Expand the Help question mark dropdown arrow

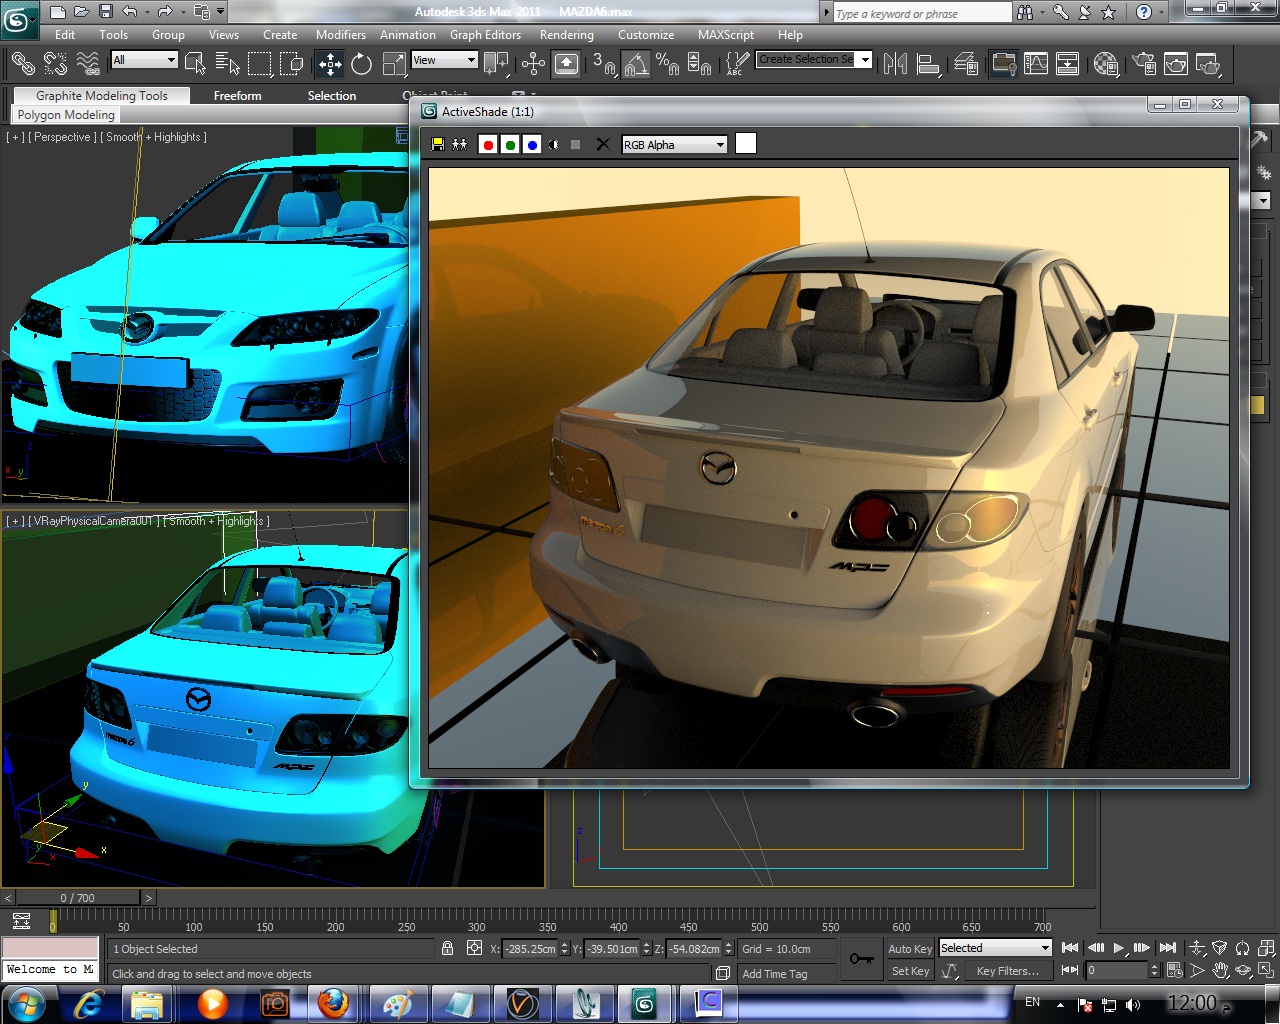1162,12
